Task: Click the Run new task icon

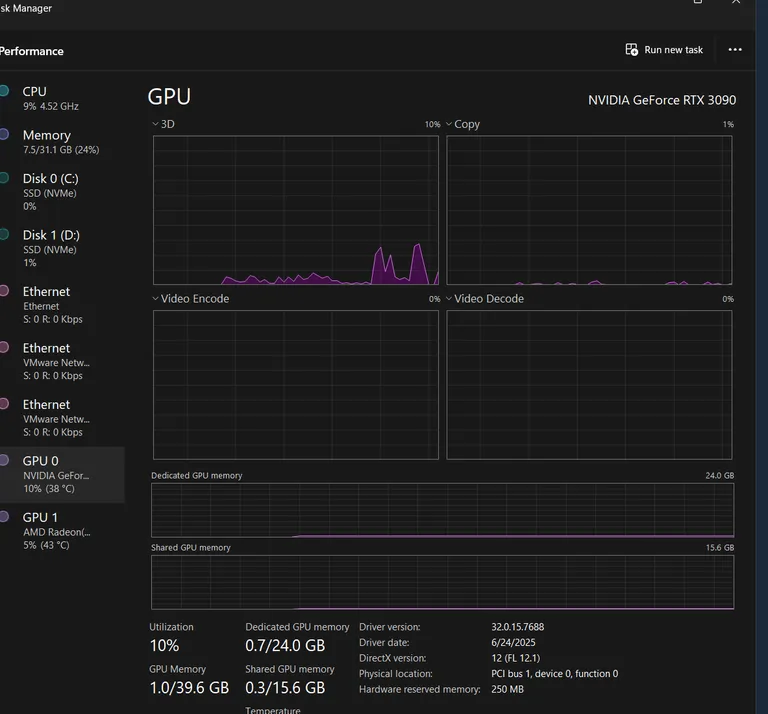Action: pos(631,50)
